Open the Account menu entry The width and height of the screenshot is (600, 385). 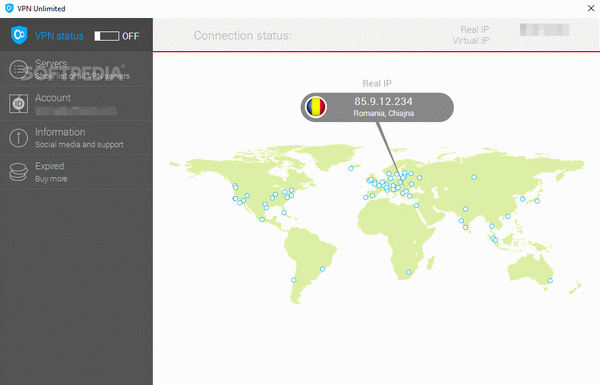pos(77,103)
